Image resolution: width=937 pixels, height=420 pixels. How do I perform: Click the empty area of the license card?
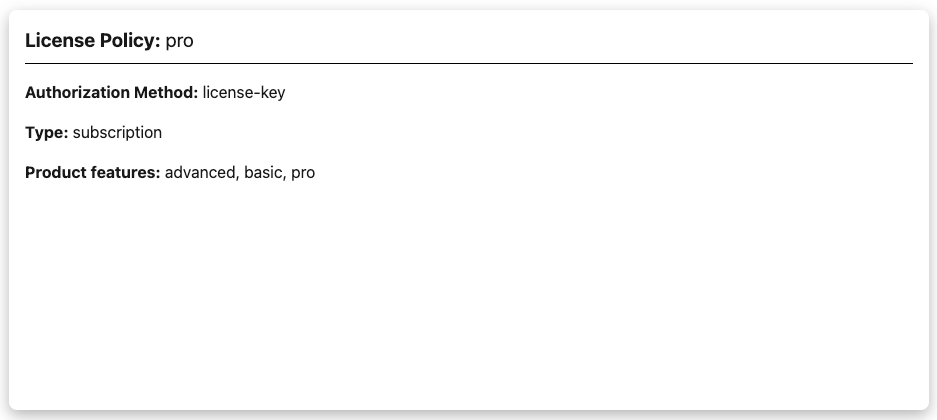pyautogui.click(x=468, y=300)
